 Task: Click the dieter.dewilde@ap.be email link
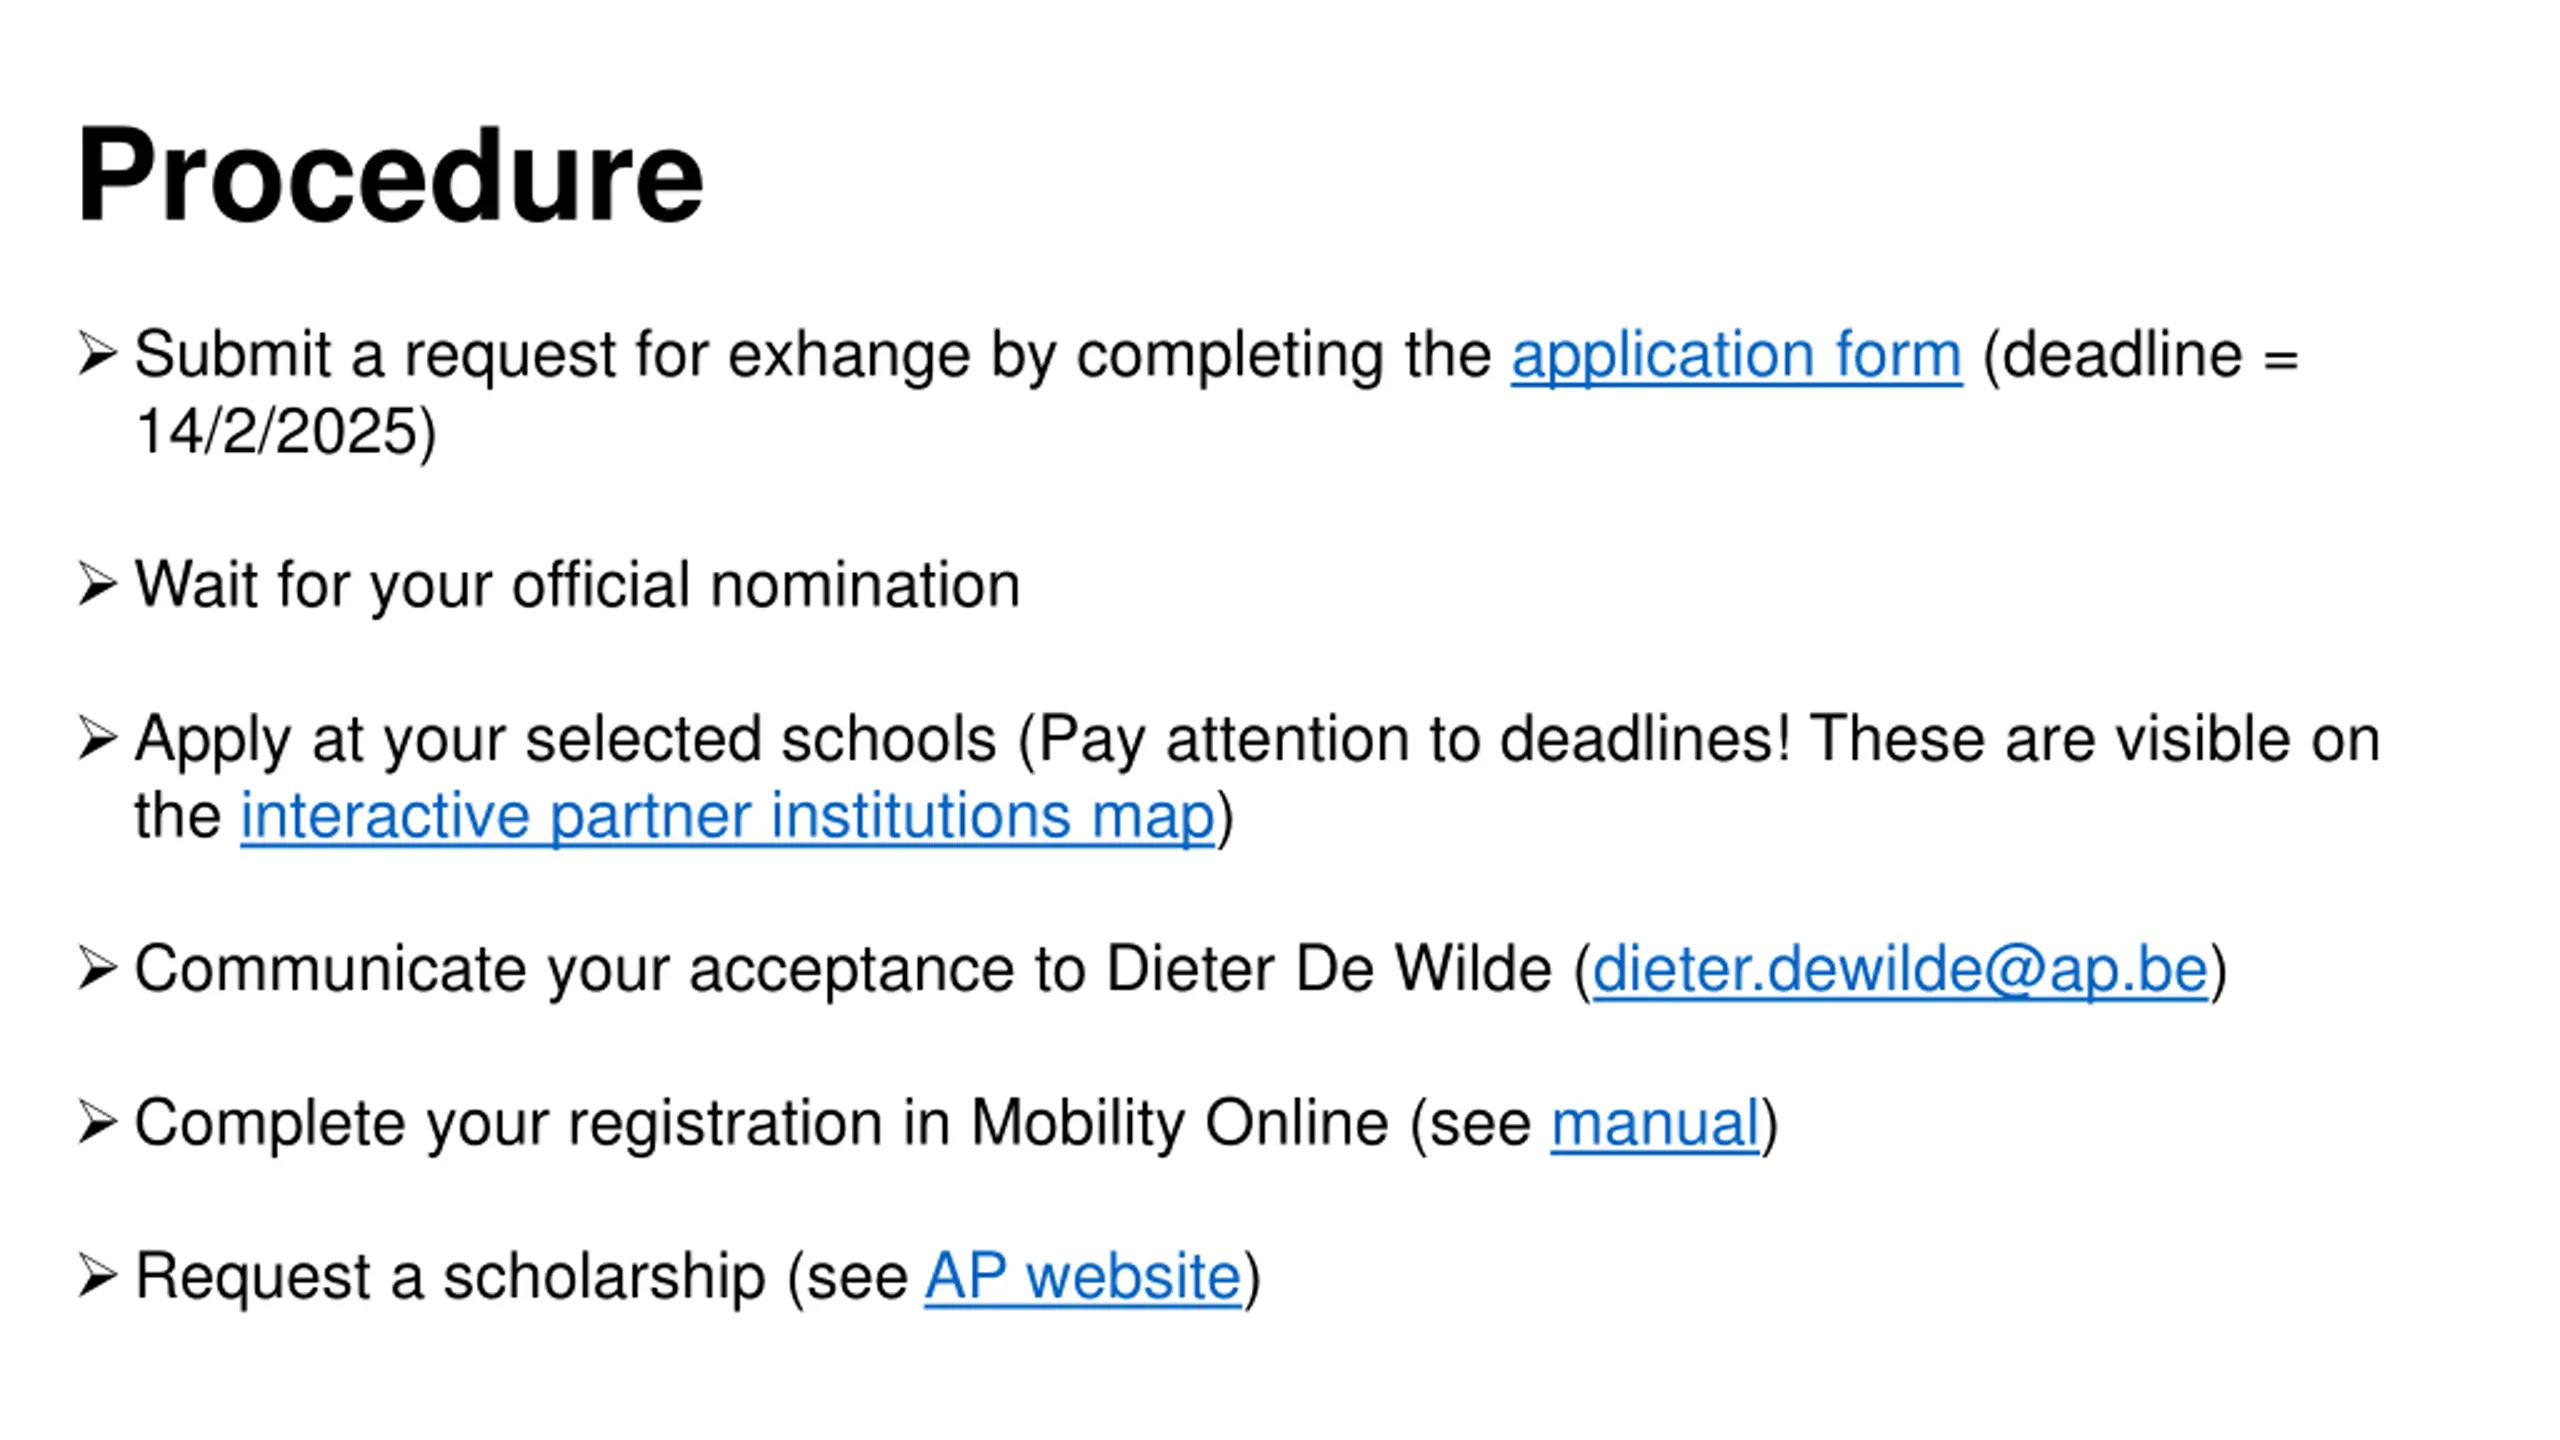[1900, 969]
